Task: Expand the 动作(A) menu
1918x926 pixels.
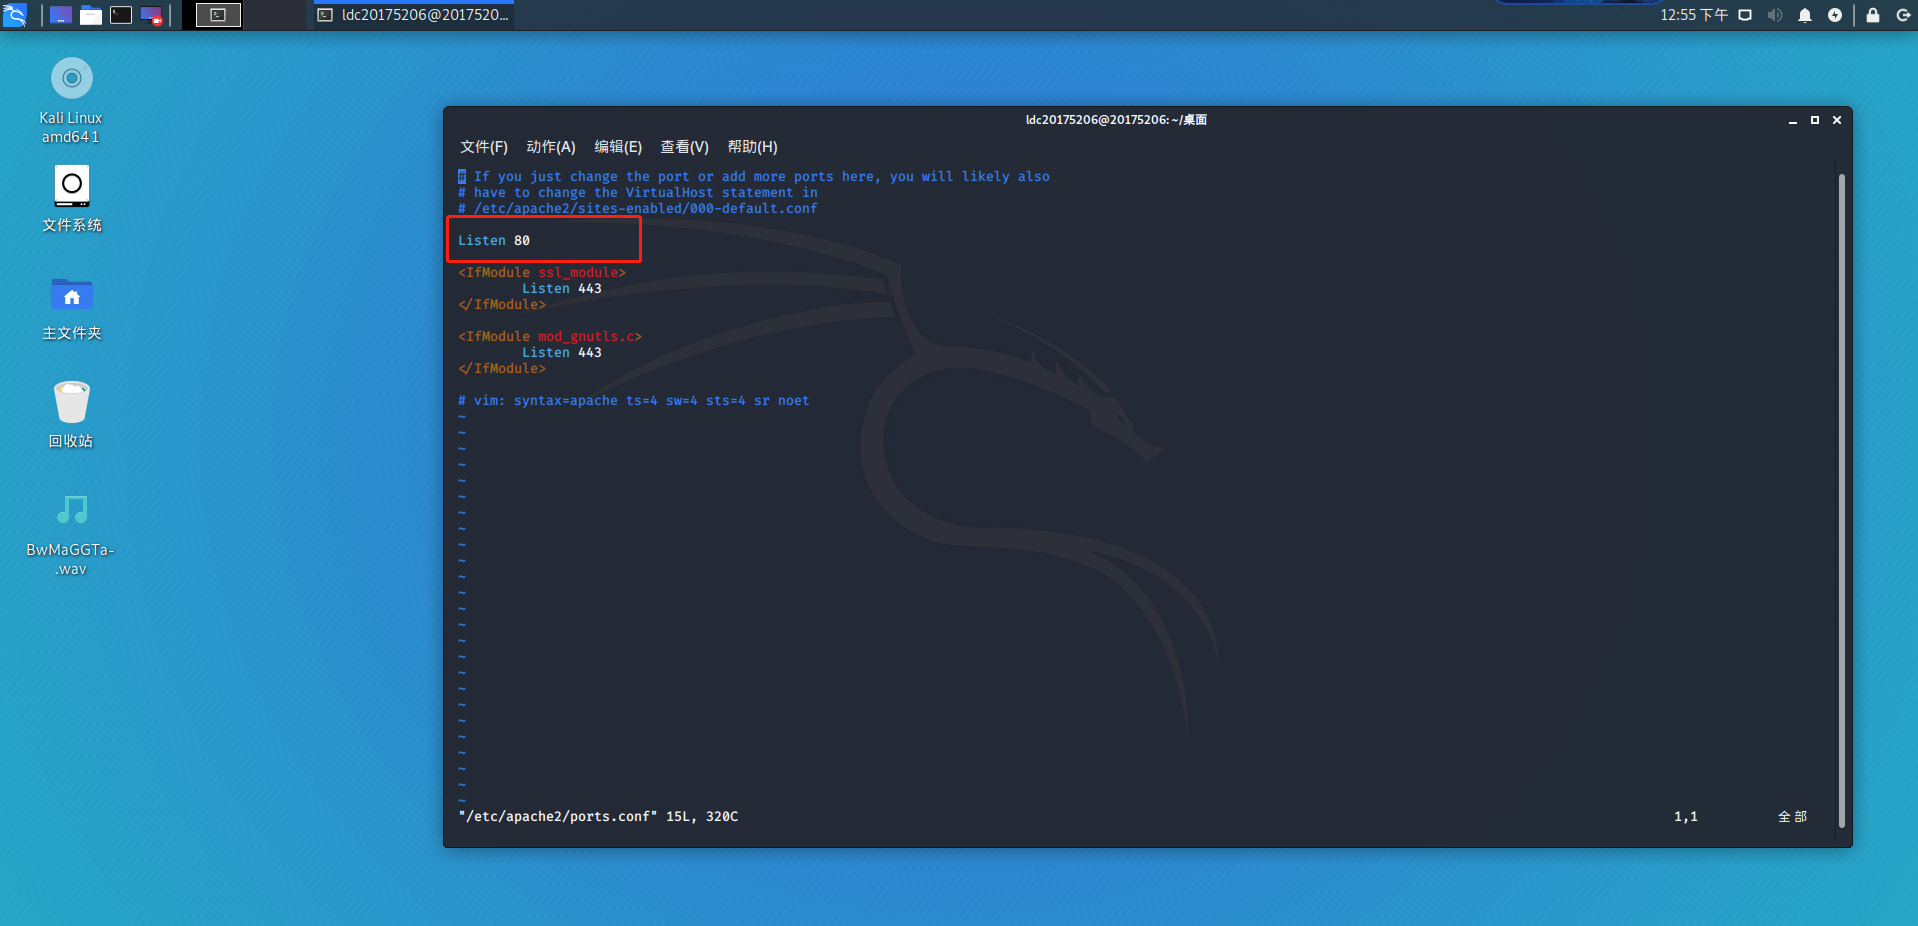Action: (551, 147)
